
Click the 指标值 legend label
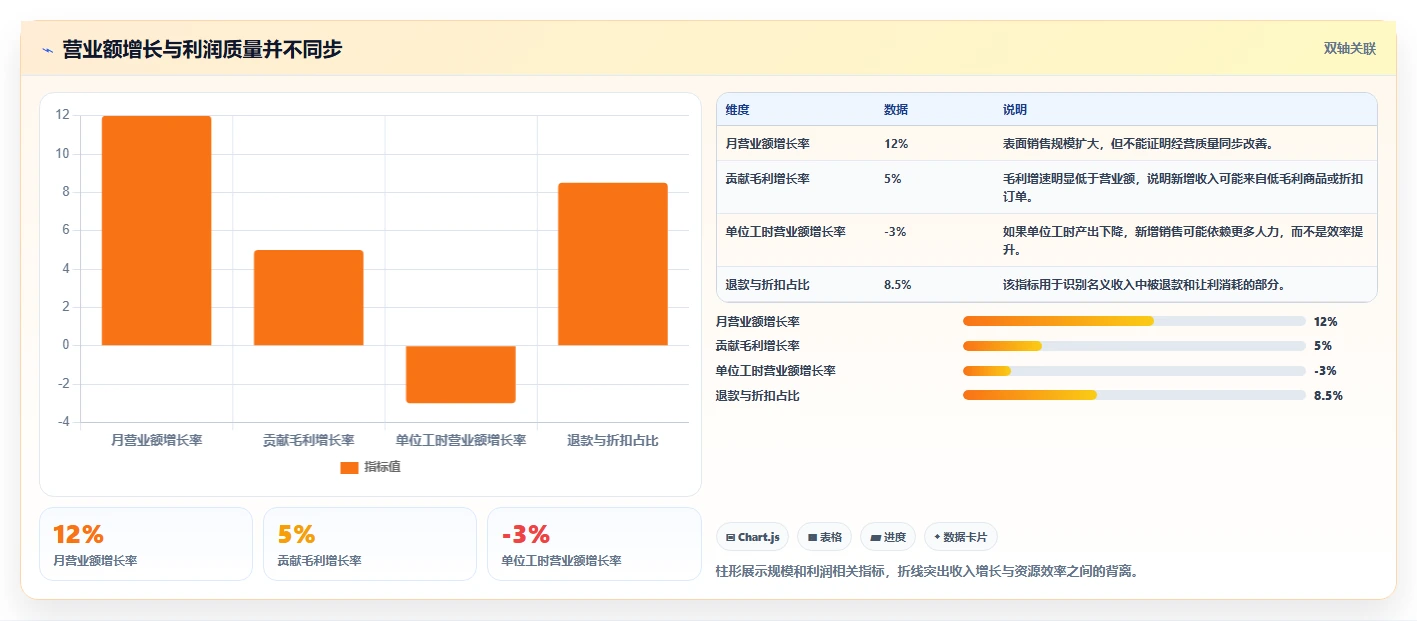coord(383,467)
